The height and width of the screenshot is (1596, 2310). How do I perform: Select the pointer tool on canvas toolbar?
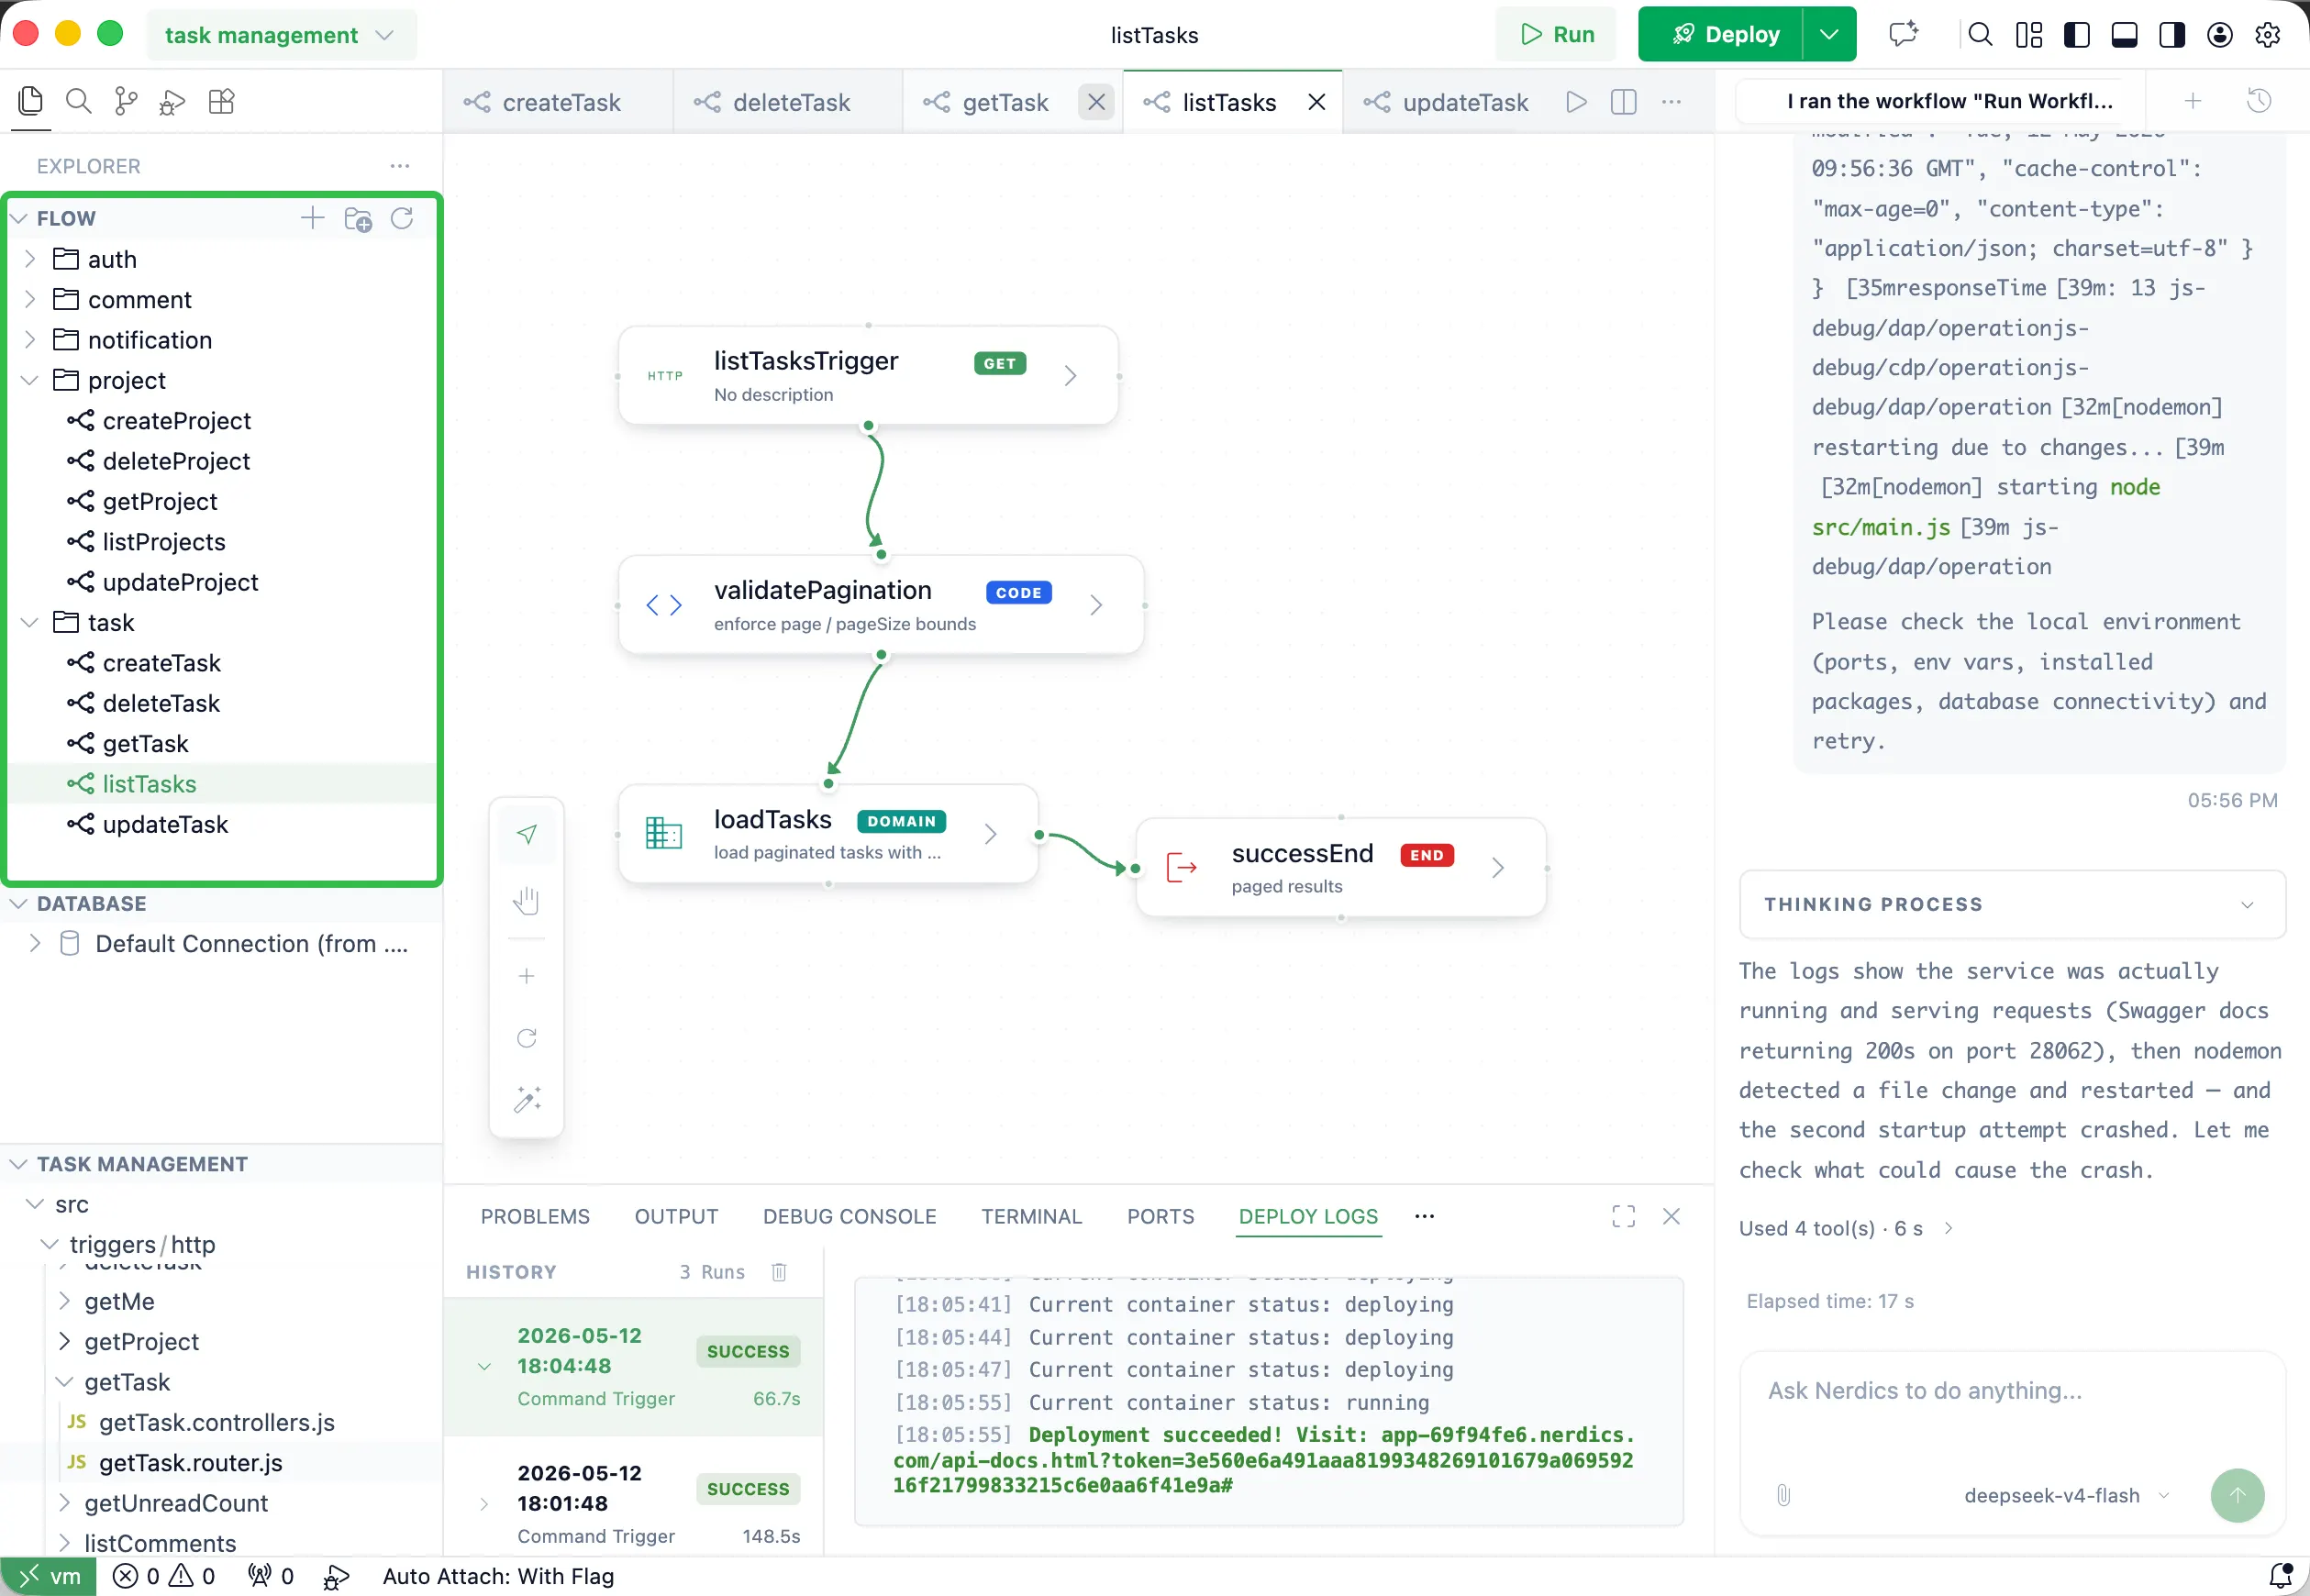pos(527,834)
